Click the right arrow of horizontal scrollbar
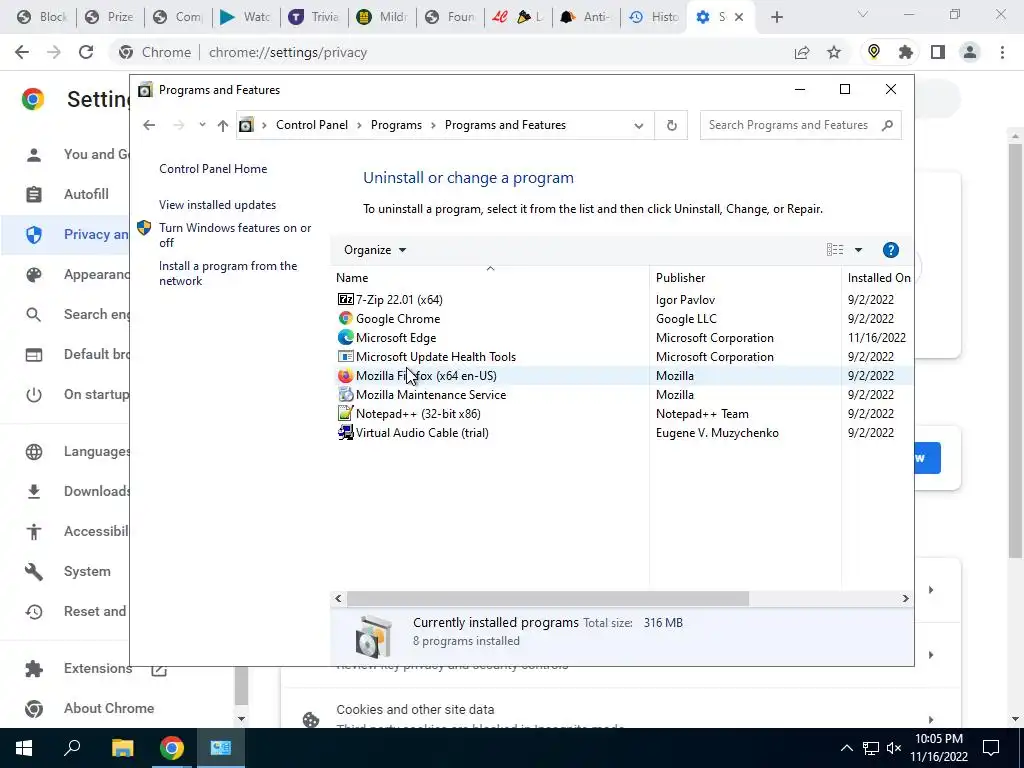 [905, 598]
